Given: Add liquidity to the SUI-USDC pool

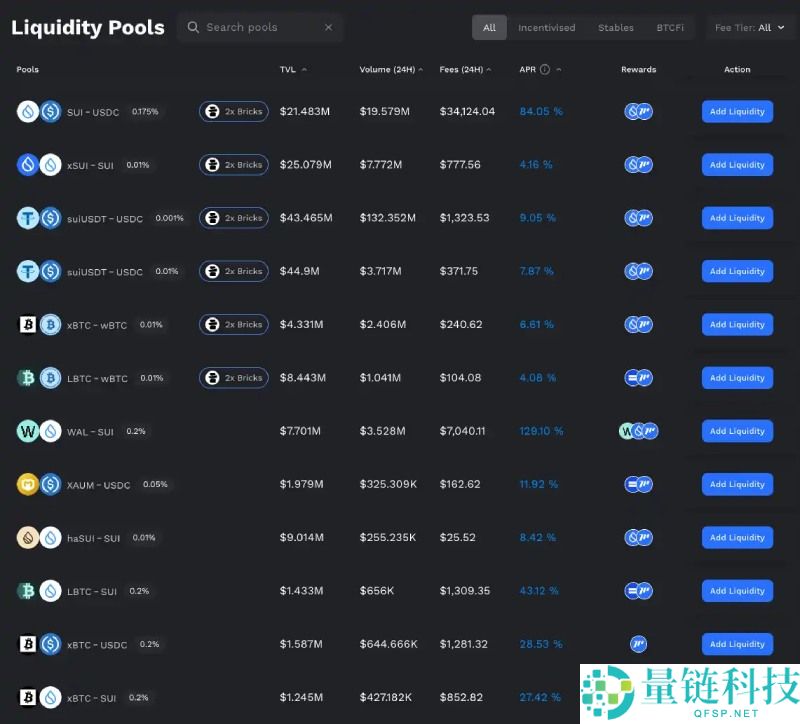Looking at the screenshot, I should pos(737,111).
